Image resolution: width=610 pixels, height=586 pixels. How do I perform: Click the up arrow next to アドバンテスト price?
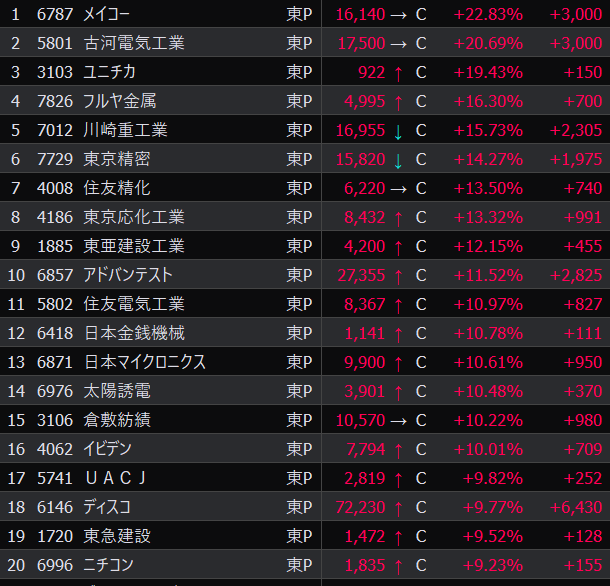[x=398, y=276]
